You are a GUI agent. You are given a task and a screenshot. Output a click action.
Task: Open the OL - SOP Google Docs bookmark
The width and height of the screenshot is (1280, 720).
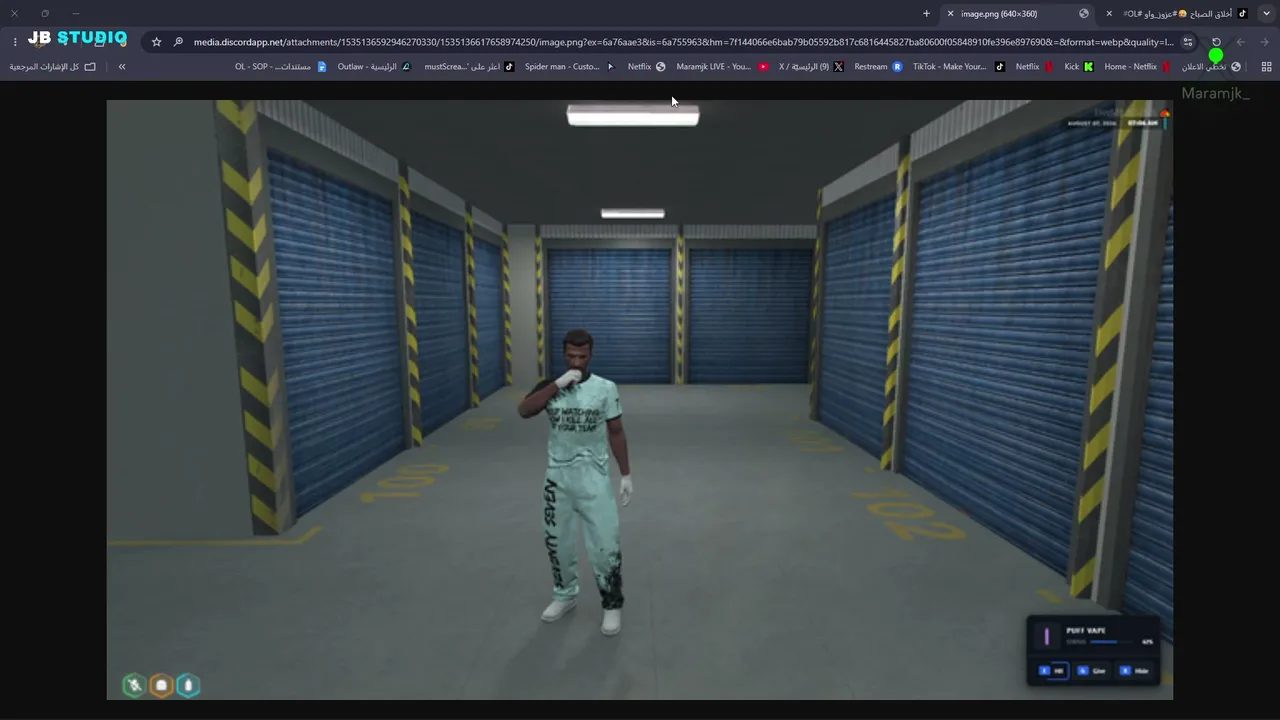[x=281, y=67]
